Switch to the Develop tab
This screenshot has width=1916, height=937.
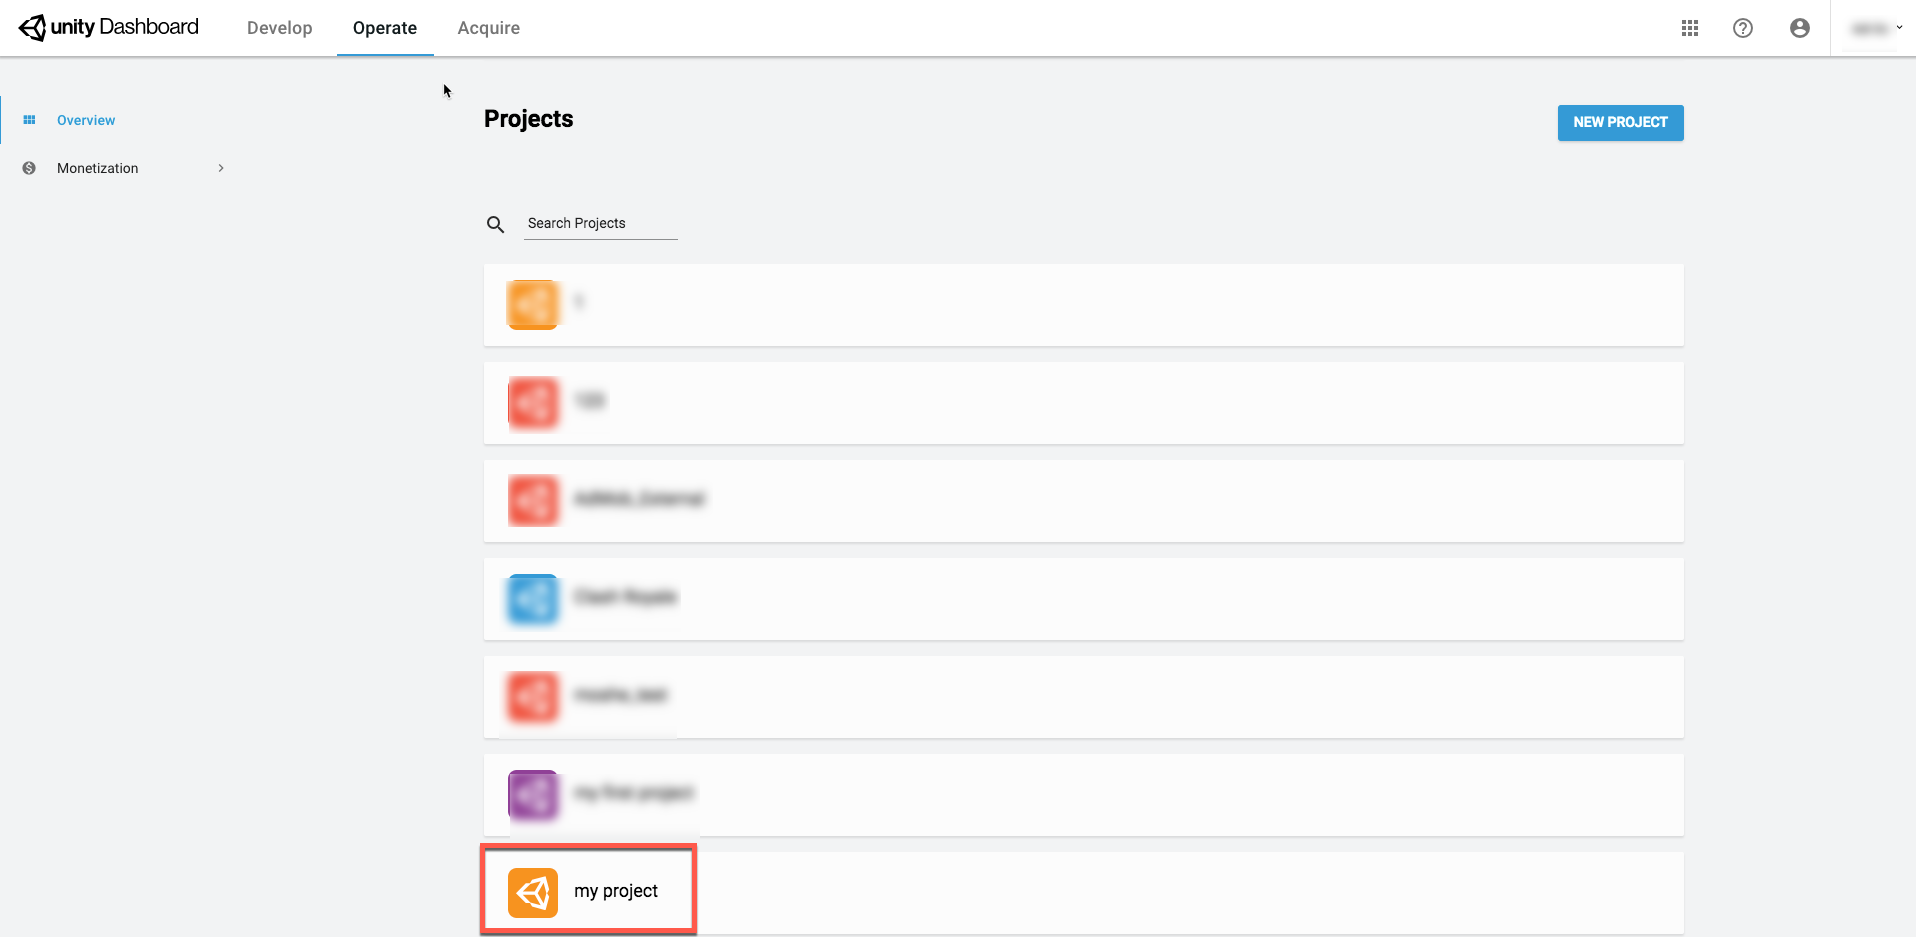point(280,28)
